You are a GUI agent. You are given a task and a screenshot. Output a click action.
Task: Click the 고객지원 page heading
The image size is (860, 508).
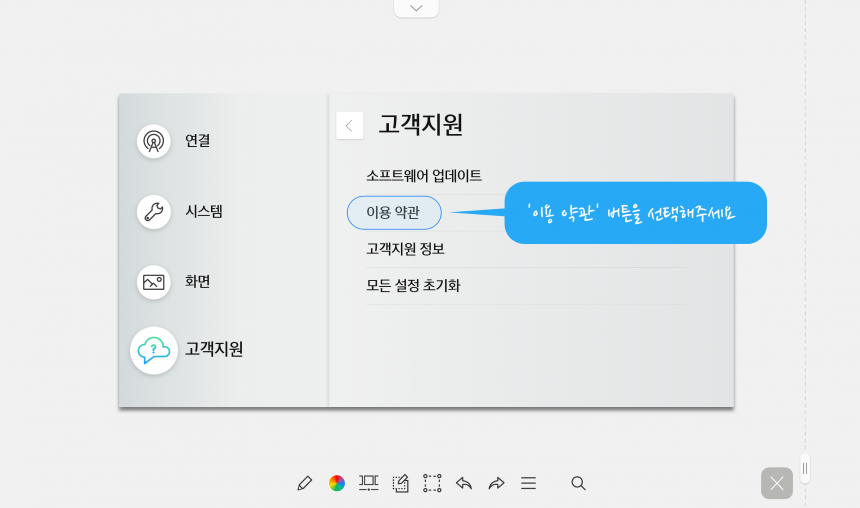point(421,125)
